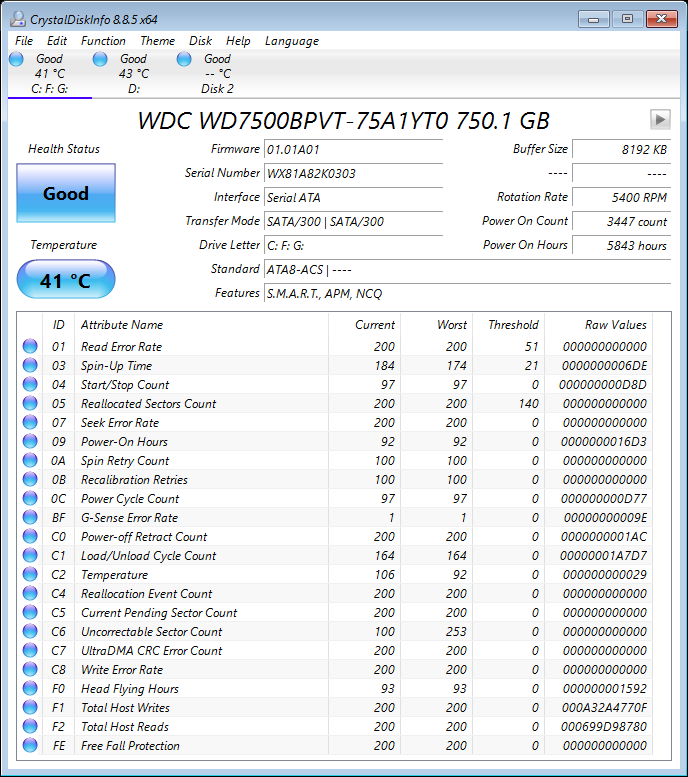Click the status icon for Free Fall Protection
Screen dimensions: 688x777
(30, 745)
